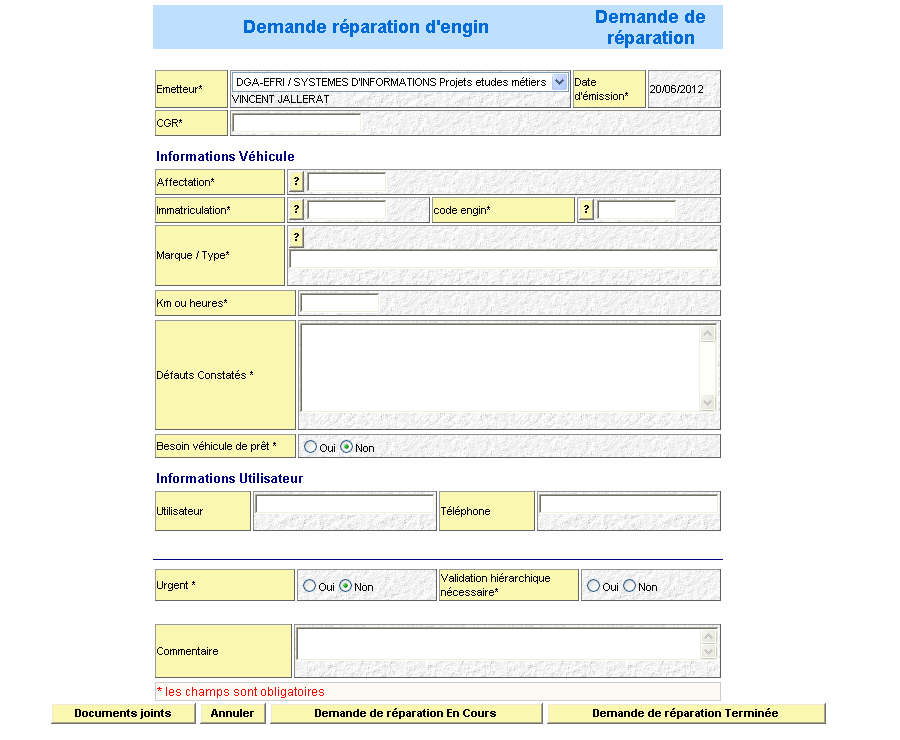Click the Informations Utilisateur section heading
The image size is (900, 740).
230,478
